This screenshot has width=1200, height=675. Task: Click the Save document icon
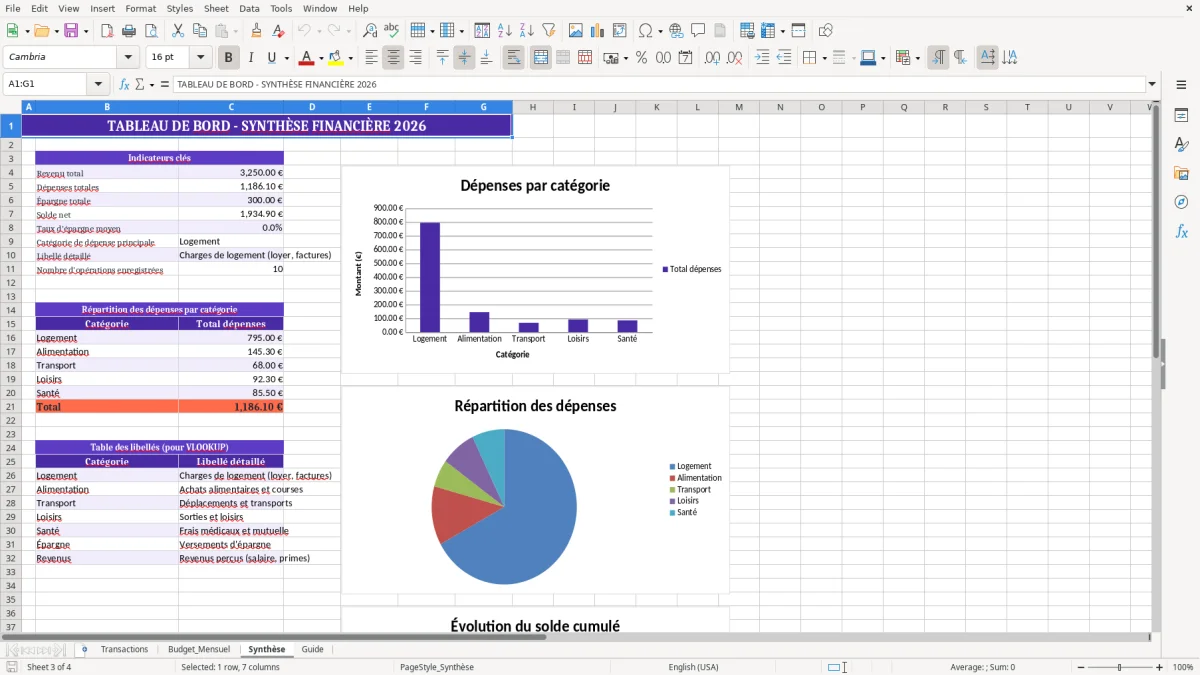(x=71, y=31)
